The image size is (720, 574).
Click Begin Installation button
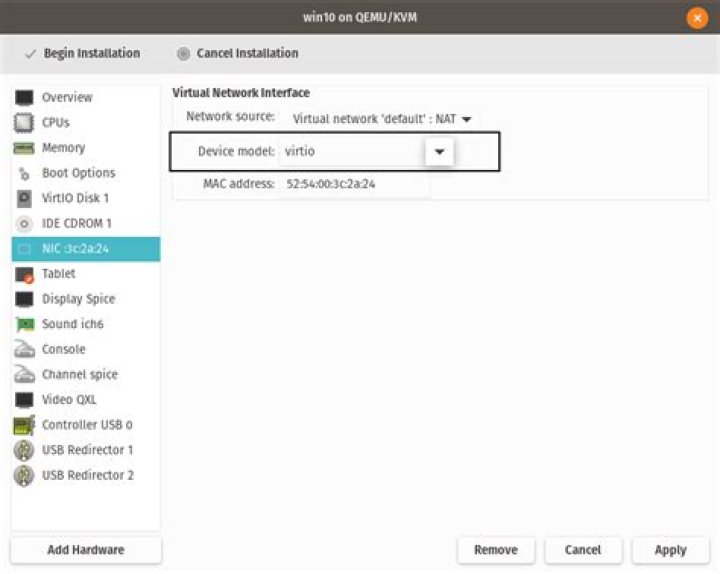coord(83,54)
